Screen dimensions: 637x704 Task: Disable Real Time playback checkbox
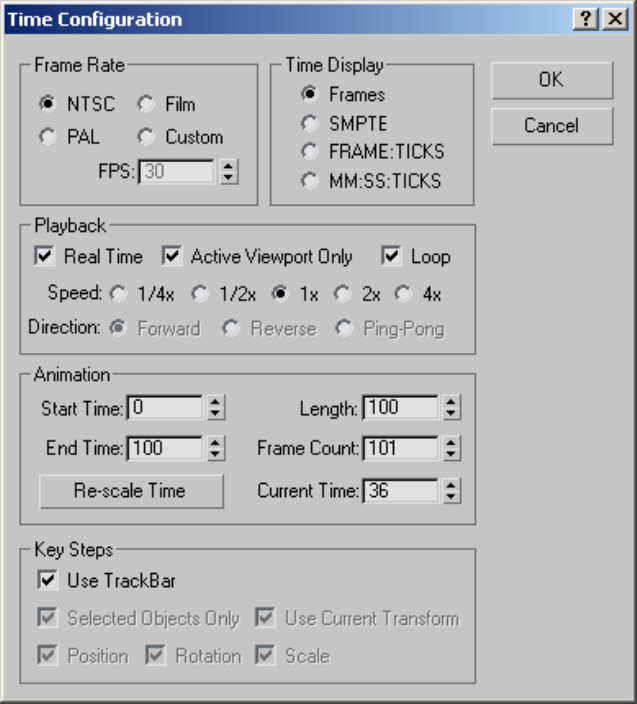click(x=44, y=257)
